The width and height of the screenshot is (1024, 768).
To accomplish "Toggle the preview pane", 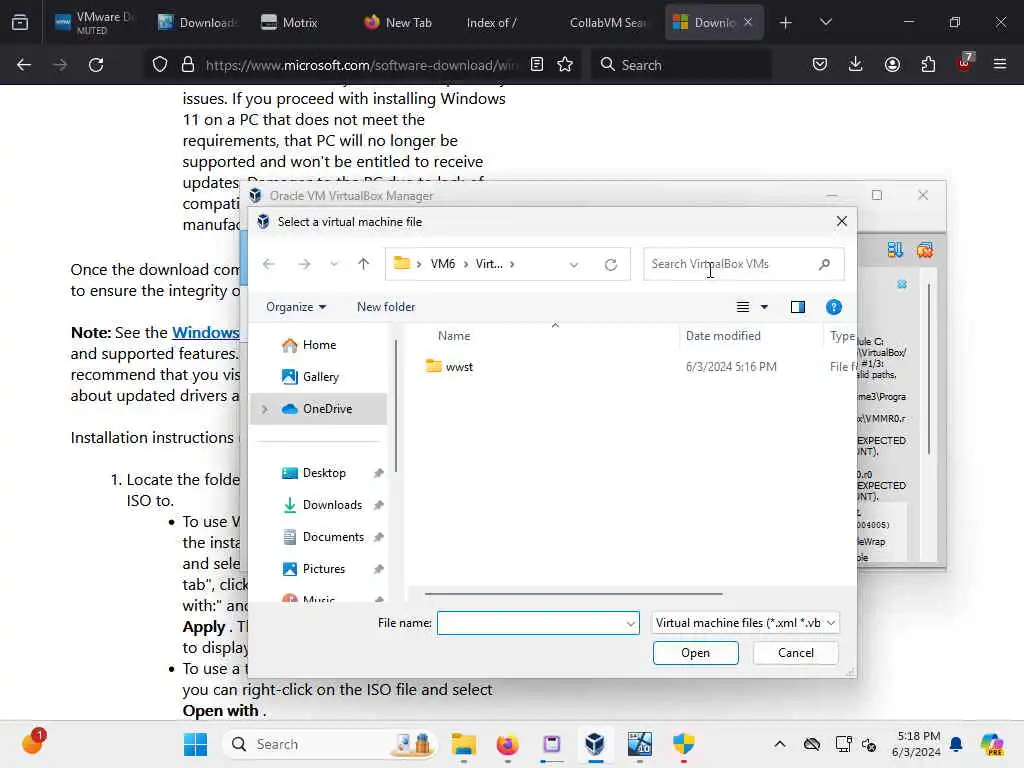I will (x=797, y=307).
